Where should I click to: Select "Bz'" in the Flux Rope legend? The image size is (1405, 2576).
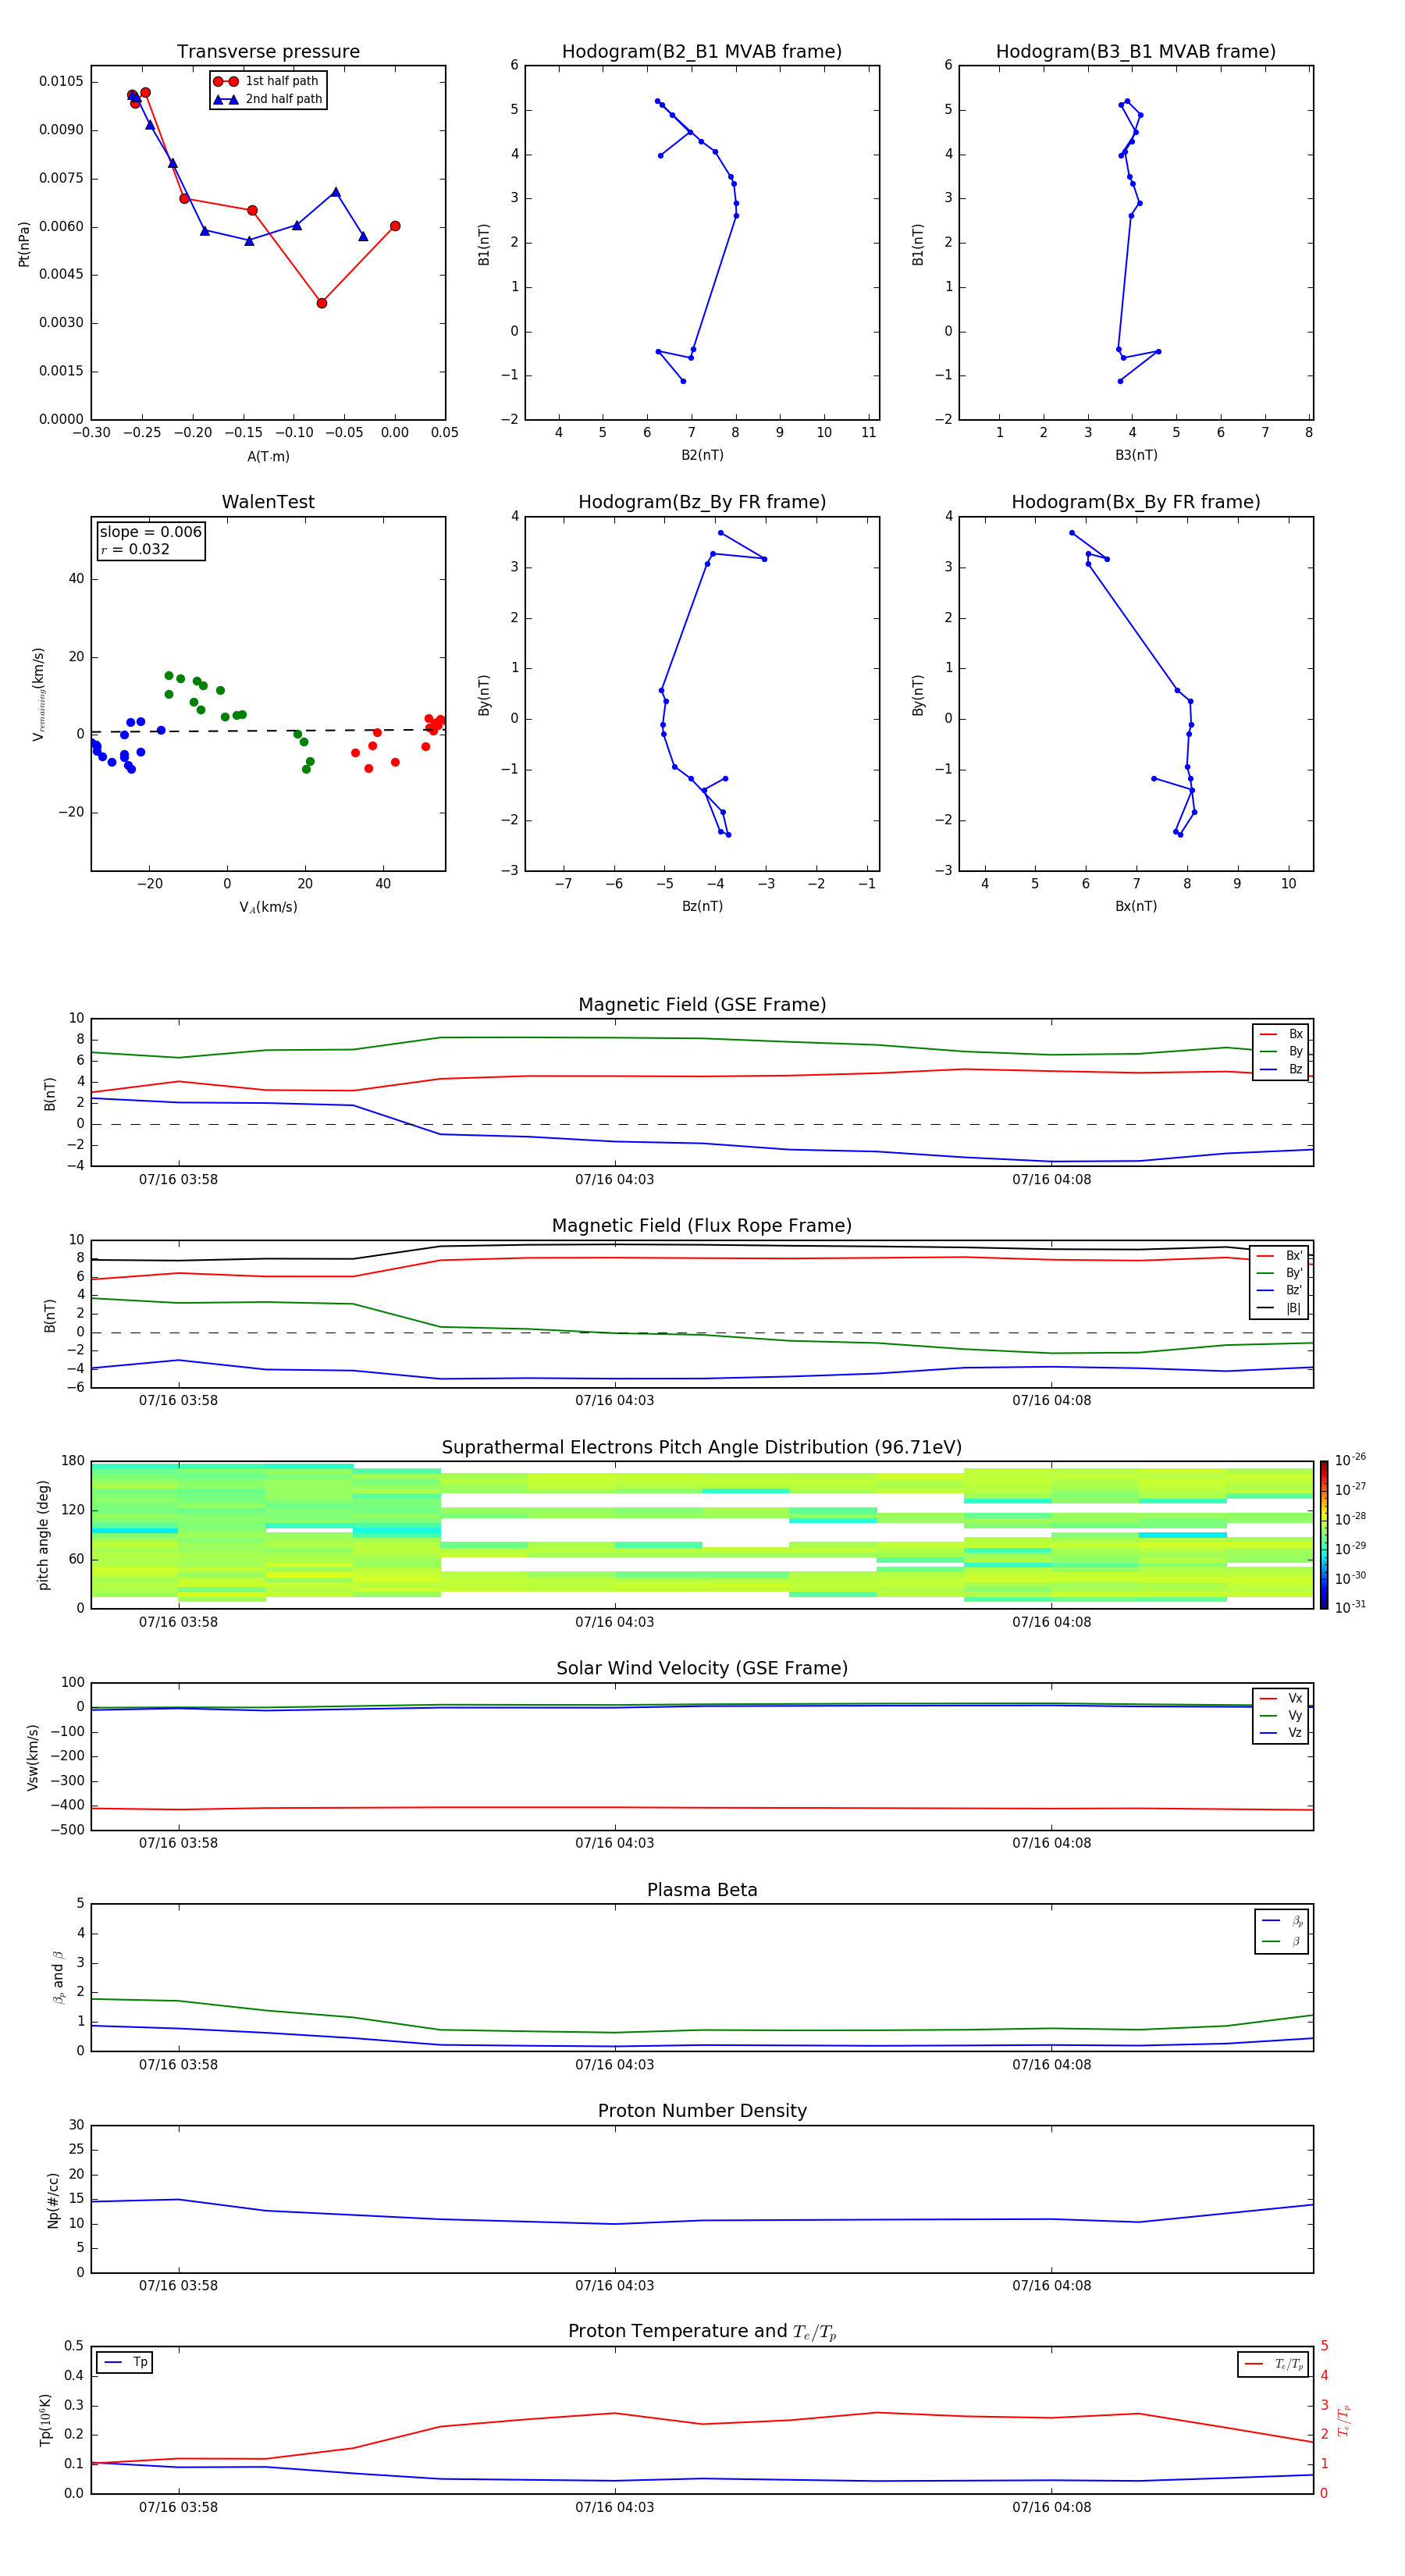[1280, 1290]
